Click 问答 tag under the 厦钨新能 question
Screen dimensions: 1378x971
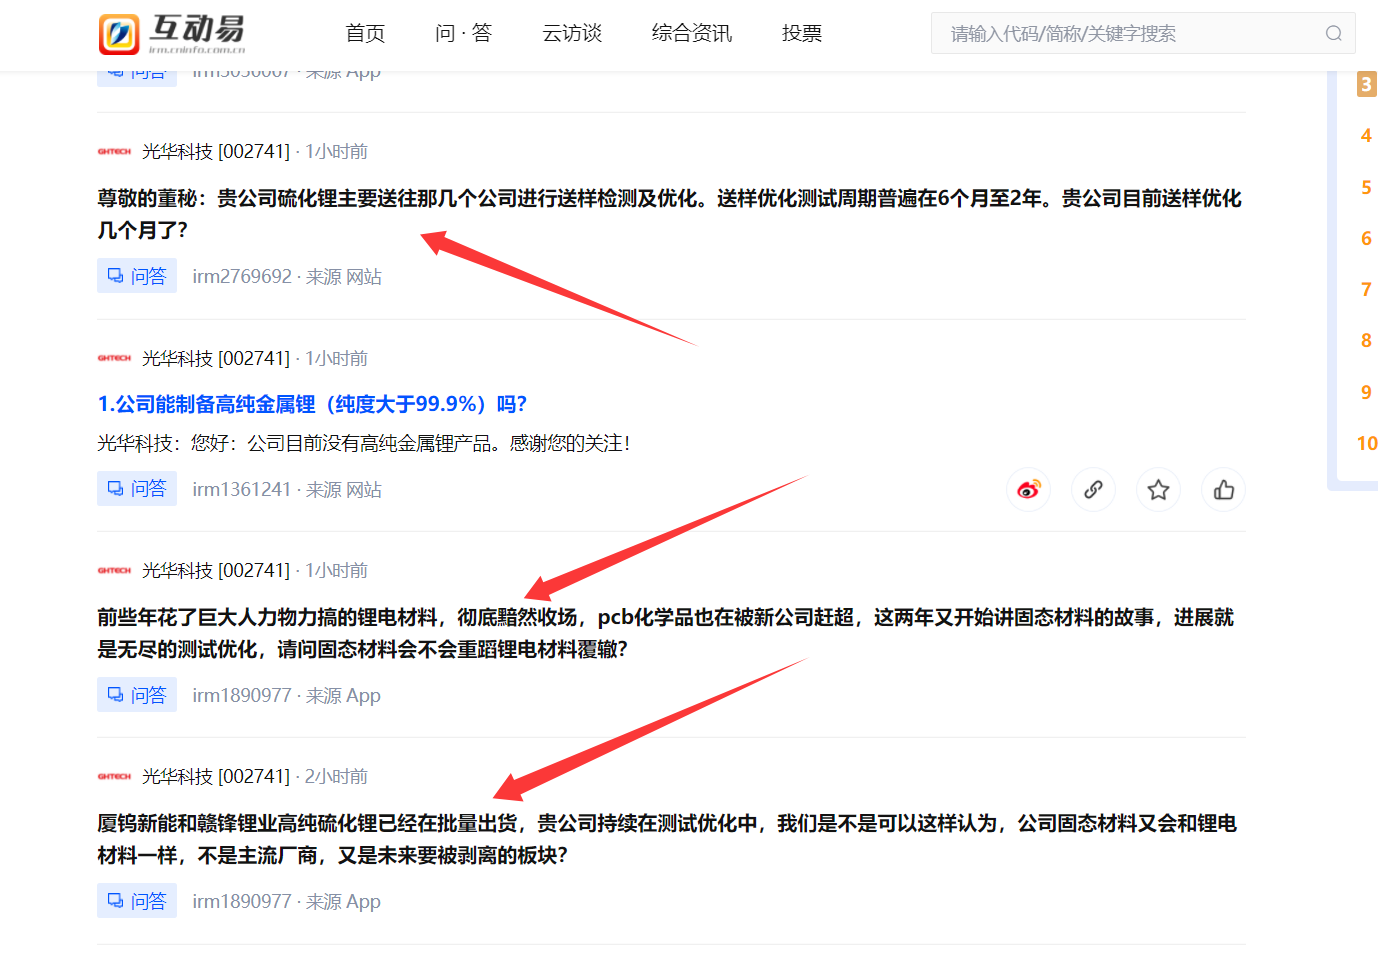[137, 901]
